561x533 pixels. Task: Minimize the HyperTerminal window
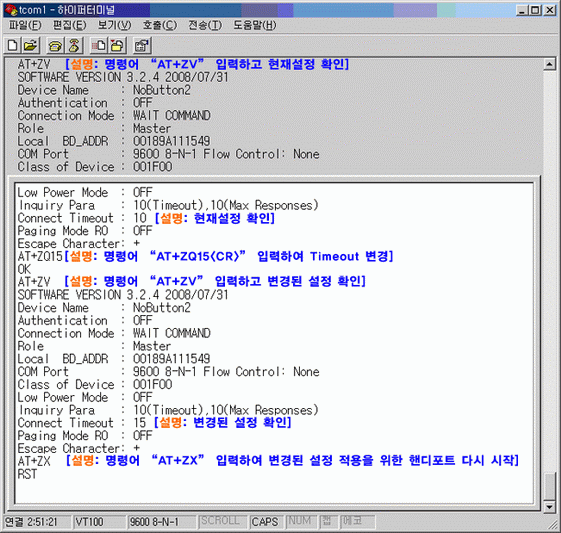[522, 10]
